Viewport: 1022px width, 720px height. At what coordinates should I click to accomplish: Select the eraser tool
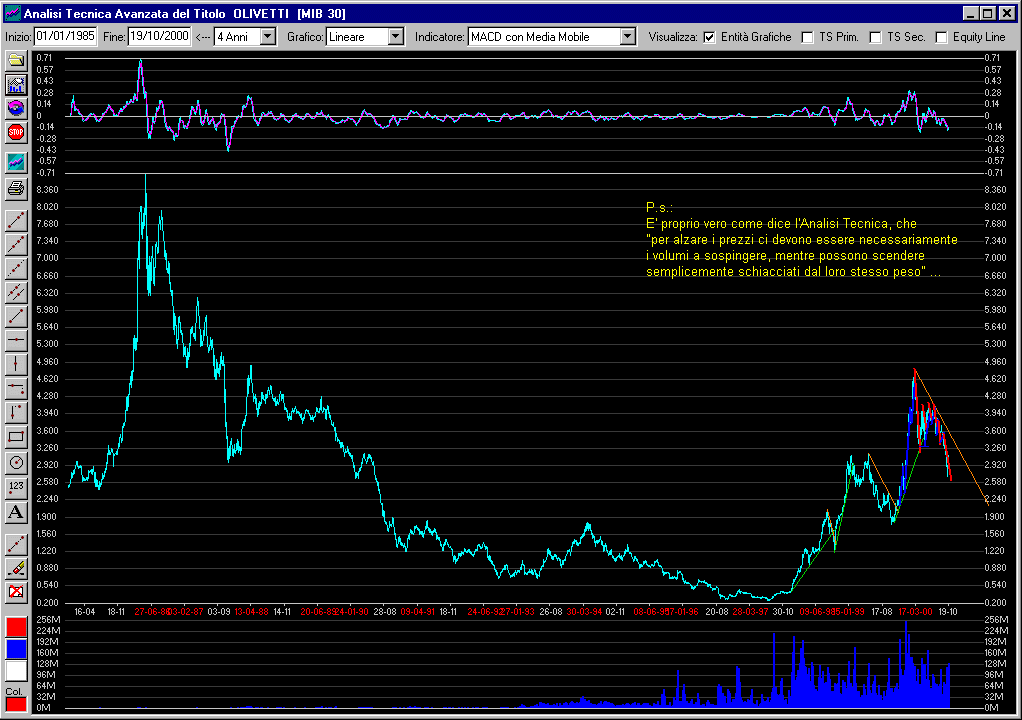16,568
